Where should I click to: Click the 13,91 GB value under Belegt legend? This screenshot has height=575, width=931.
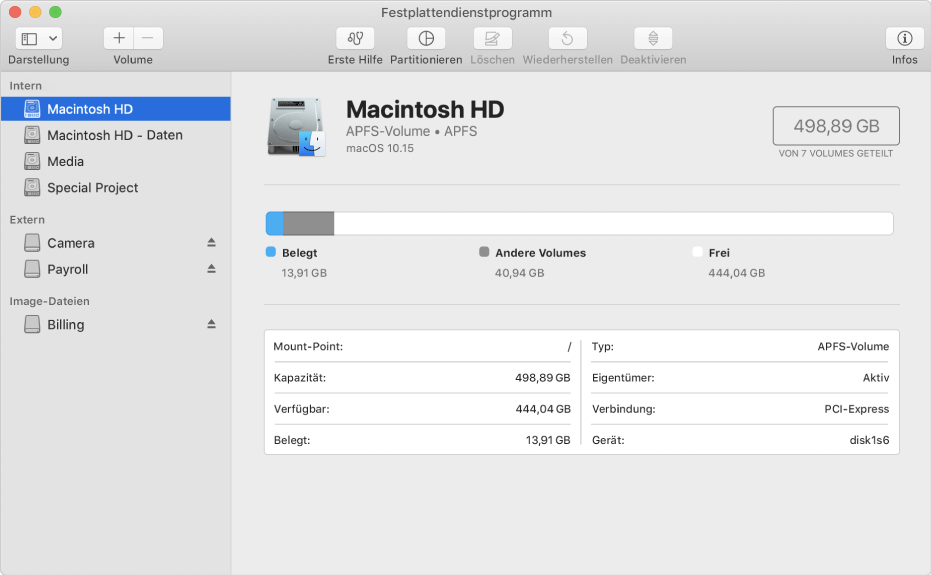click(304, 273)
